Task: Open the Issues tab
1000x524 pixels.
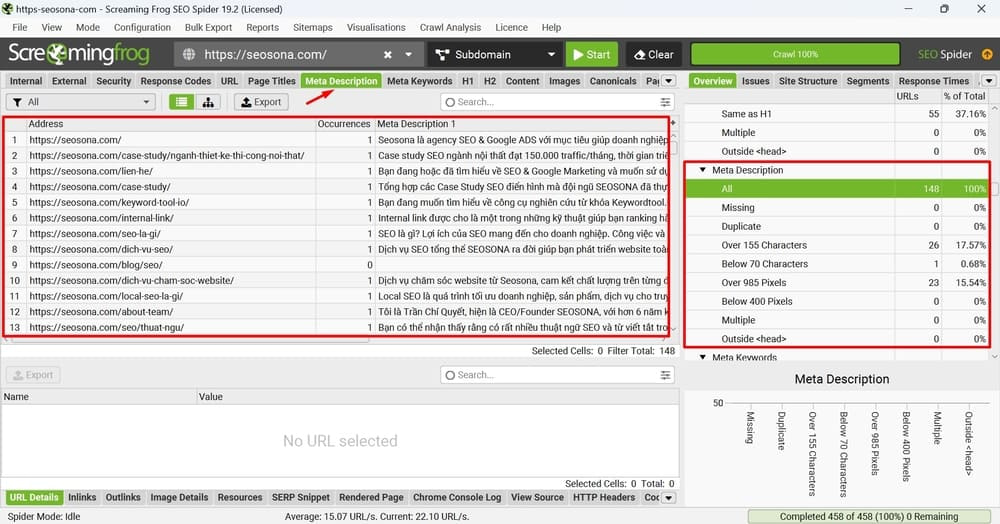Action: coord(756,81)
